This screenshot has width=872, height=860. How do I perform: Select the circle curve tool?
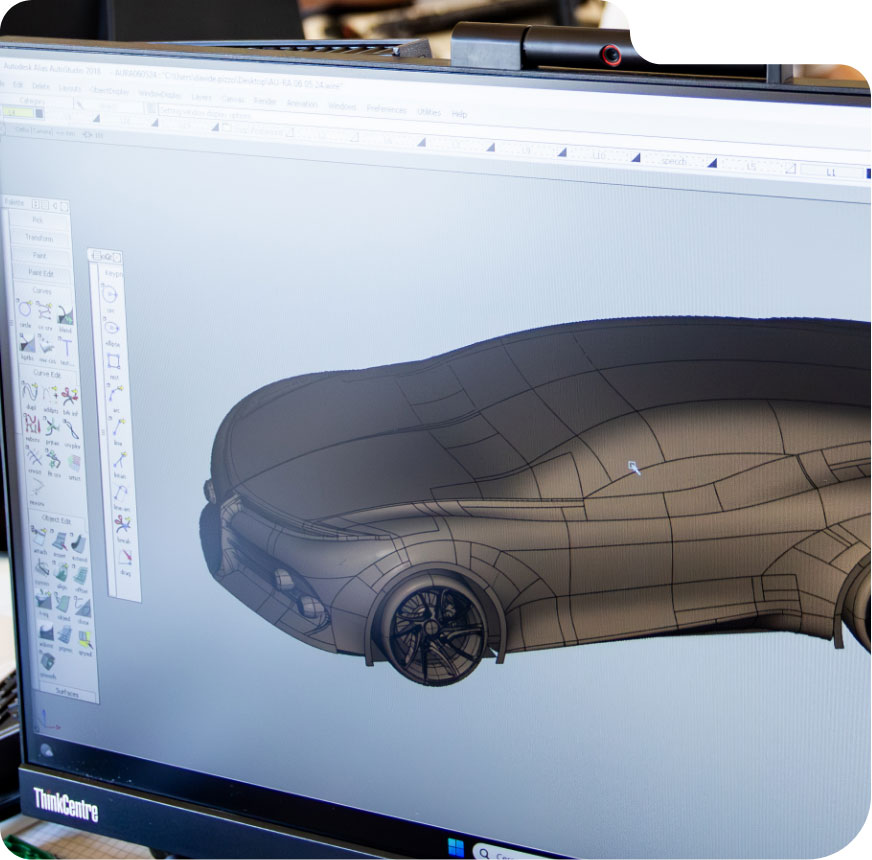click(24, 309)
